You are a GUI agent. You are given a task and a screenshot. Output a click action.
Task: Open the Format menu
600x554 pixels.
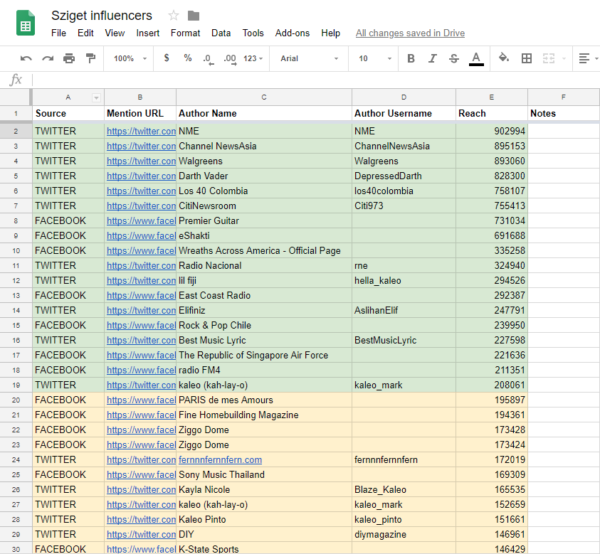pyautogui.click(x=185, y=33)
